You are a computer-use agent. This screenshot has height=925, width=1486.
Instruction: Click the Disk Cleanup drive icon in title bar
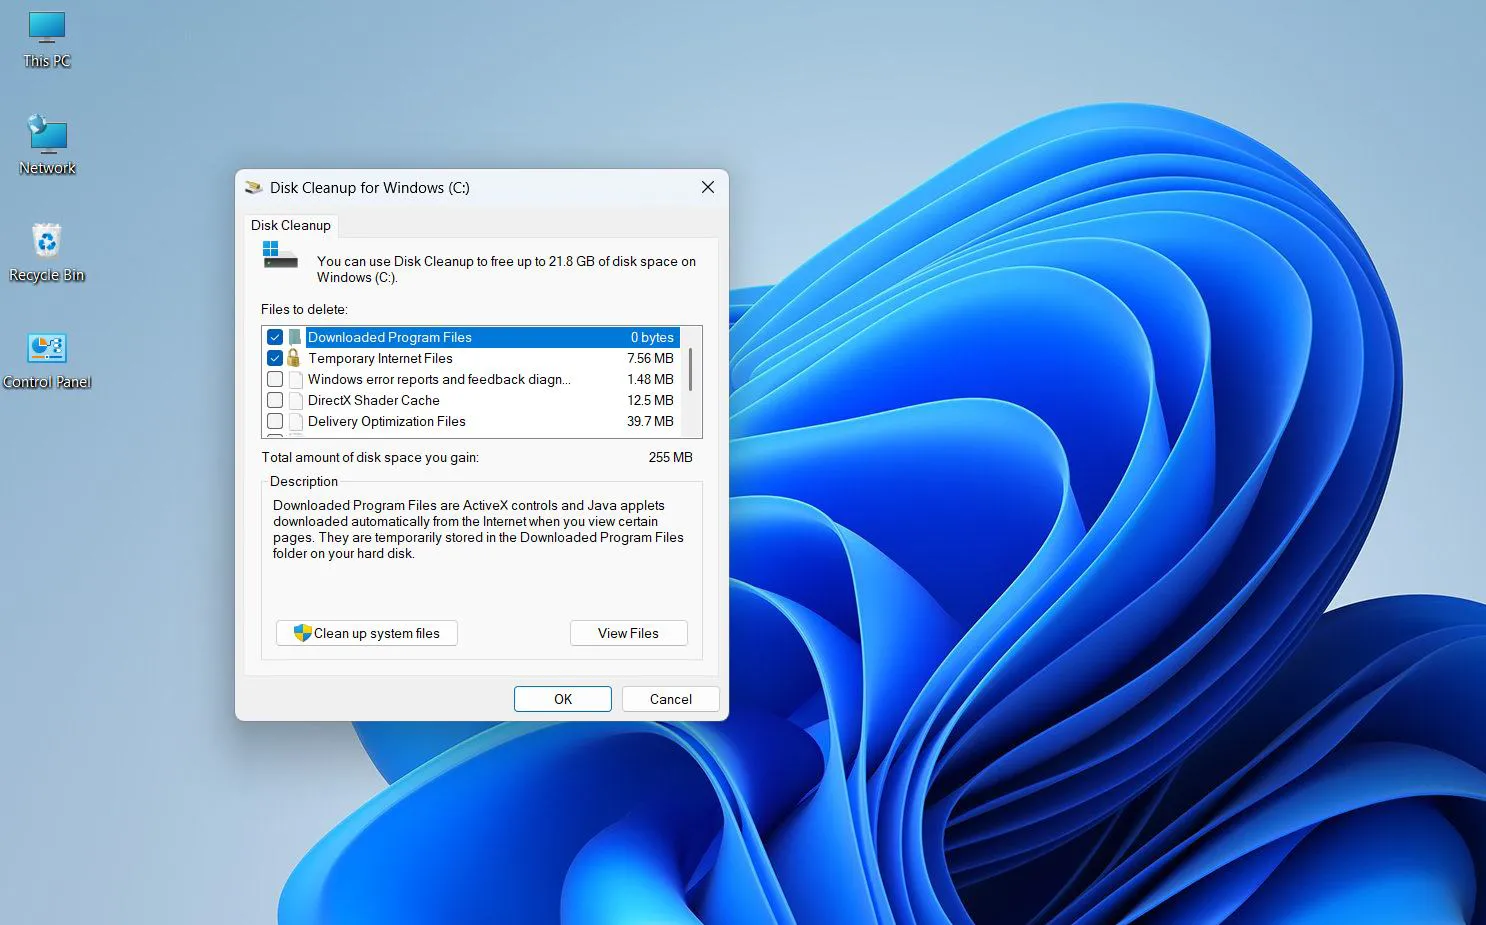(x=253, y=187)
